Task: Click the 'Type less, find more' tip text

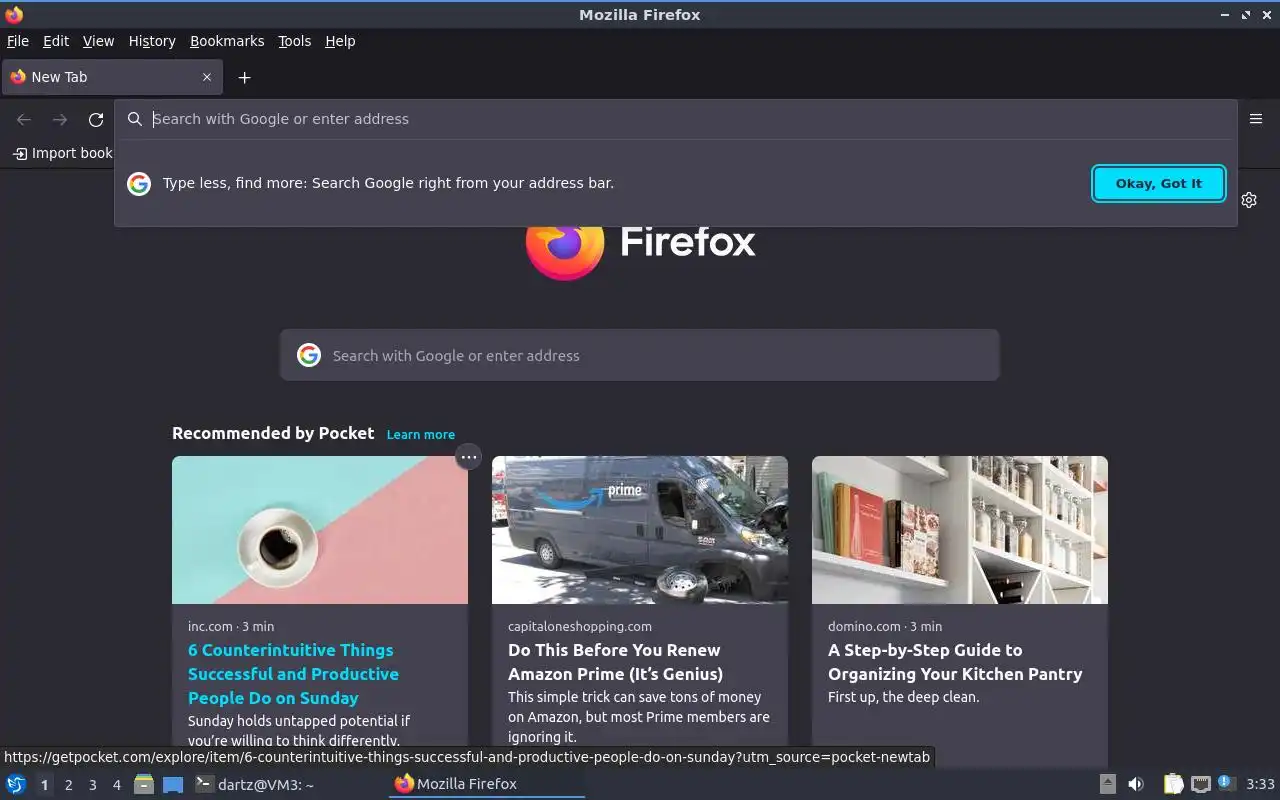Action: point(388,183)
